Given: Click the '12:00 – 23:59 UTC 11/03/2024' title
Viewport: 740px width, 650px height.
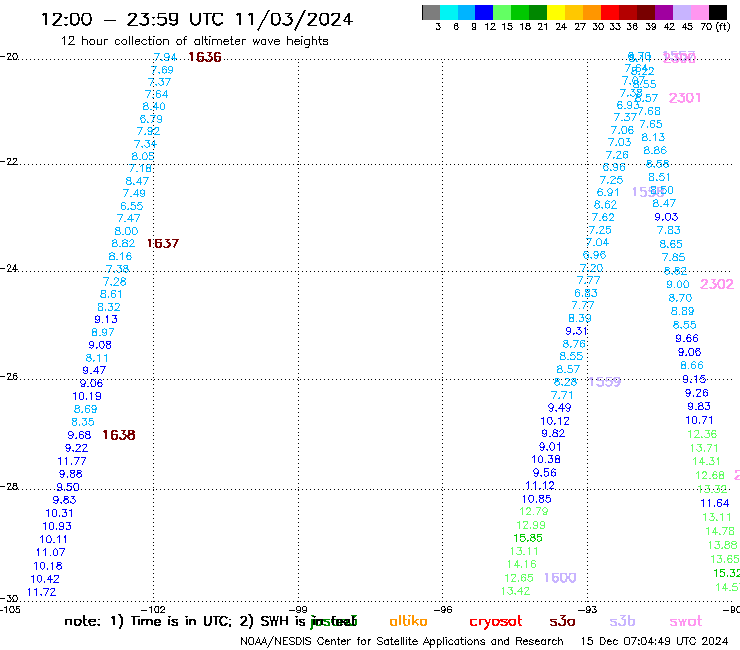Looking at the screenshot, I should point(197,19).
